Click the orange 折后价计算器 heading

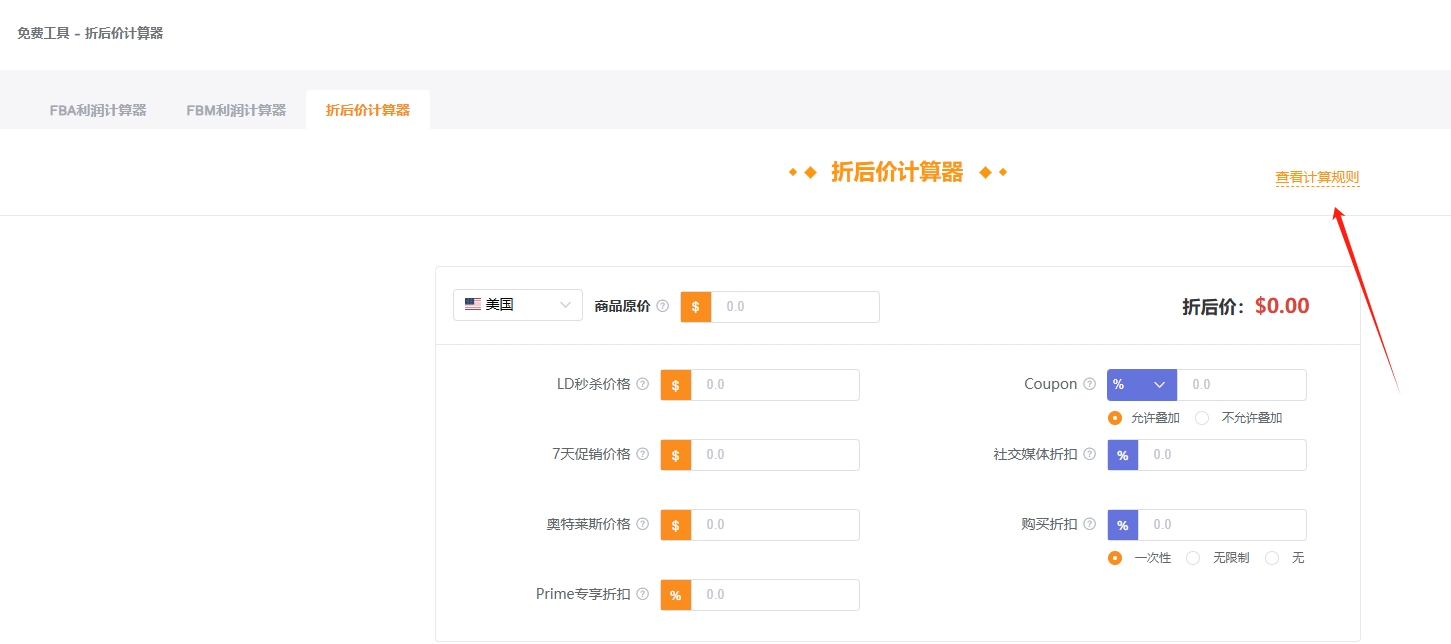pos(897,173)
